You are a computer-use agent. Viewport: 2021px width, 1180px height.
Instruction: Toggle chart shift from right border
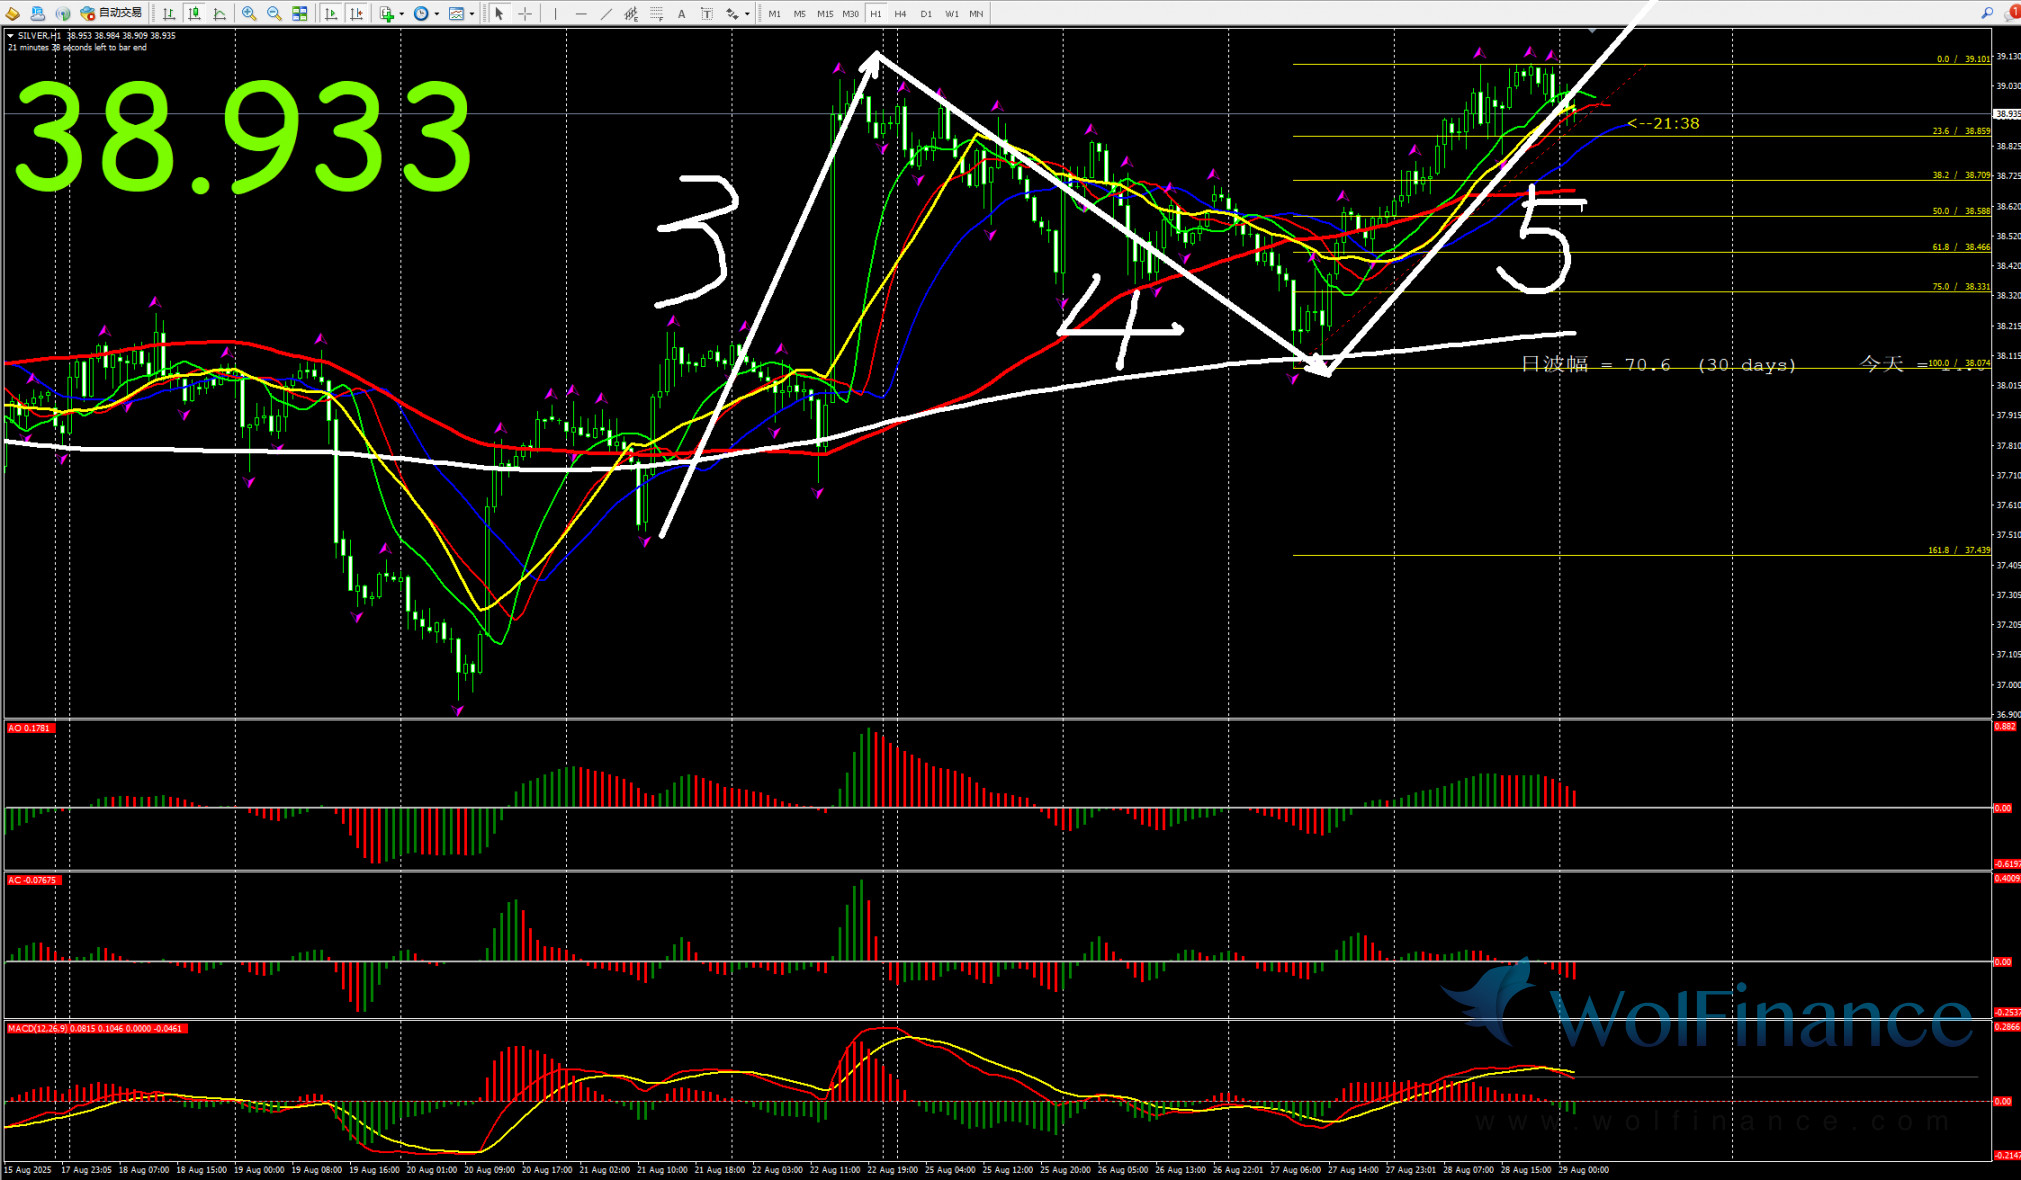356,13
